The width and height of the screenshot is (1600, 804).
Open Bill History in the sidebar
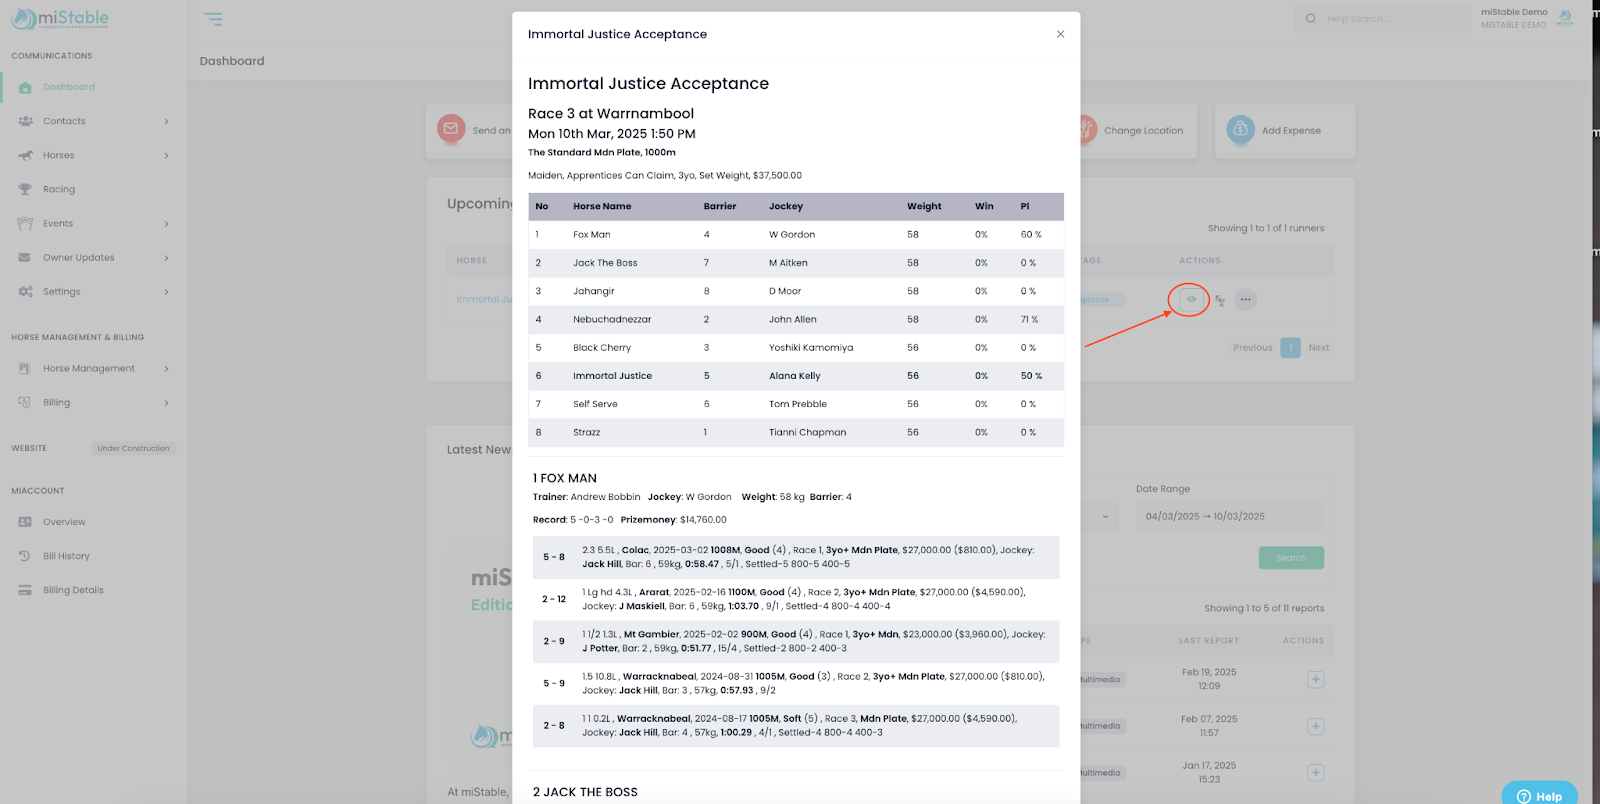(66, 556)
